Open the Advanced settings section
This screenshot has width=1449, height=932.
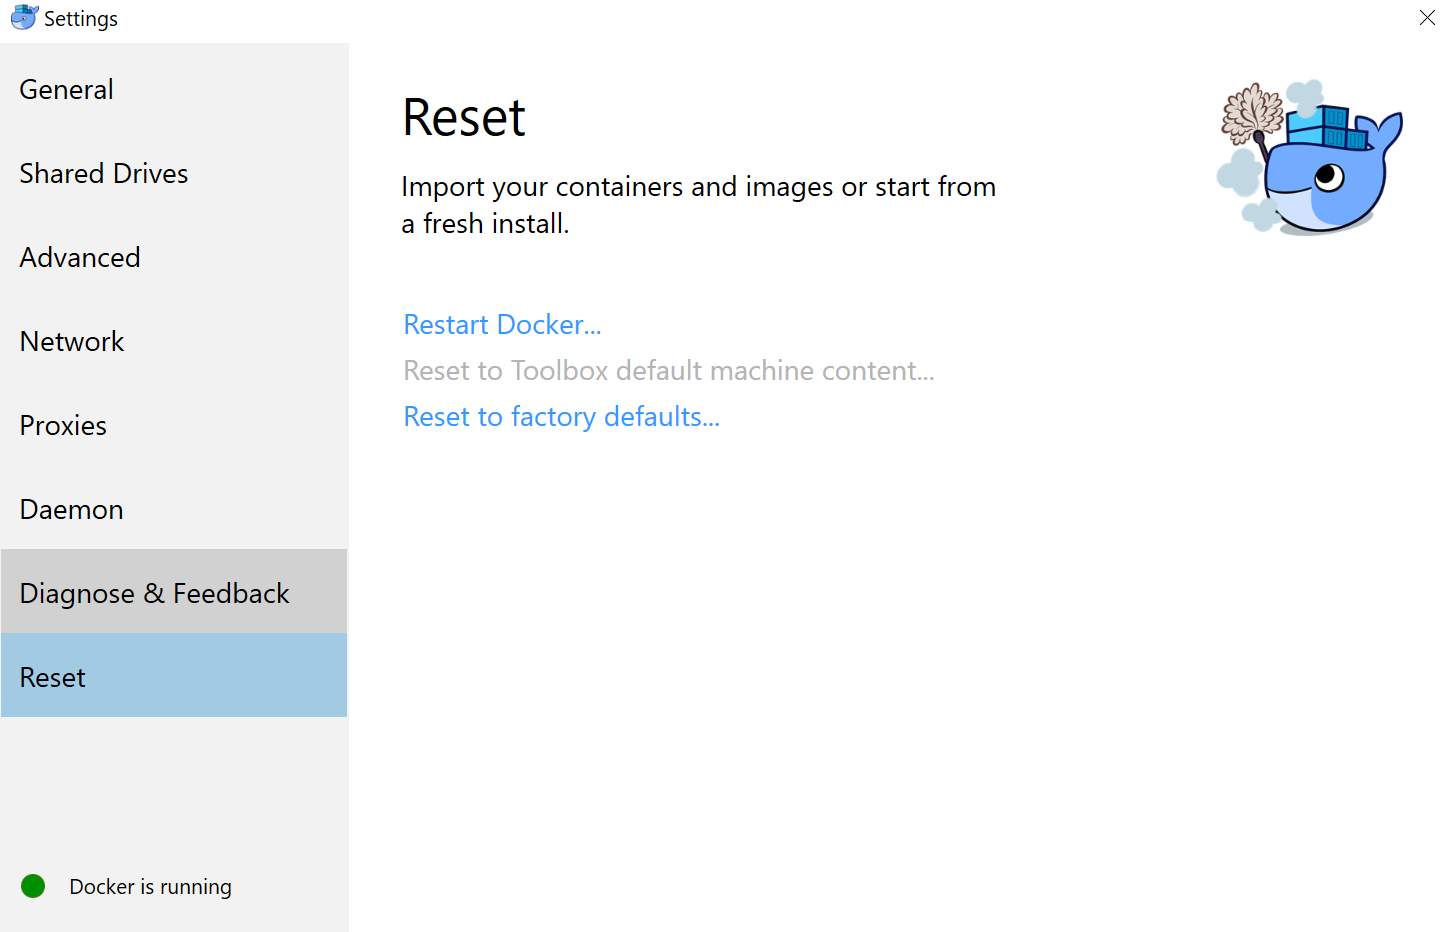tap(79, 257)
